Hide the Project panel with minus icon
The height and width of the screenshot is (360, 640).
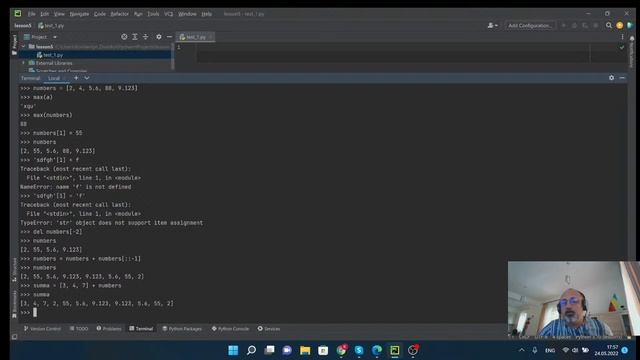pyautogui.click(x=169, y=37)
